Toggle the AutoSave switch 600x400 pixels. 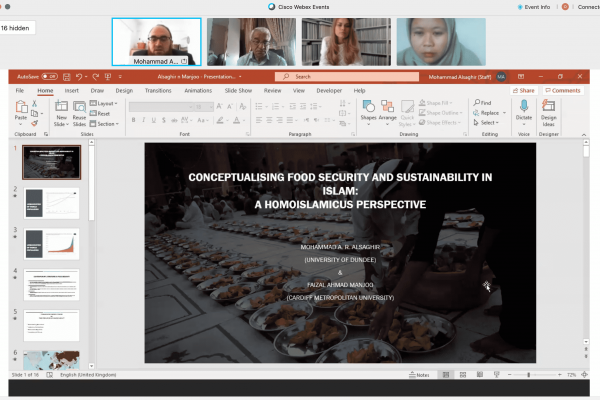click(x=49, y=77)
